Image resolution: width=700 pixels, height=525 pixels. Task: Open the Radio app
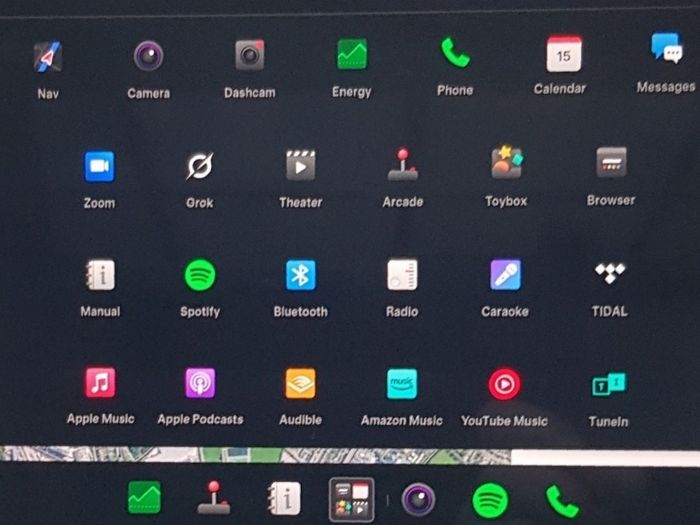402,275
